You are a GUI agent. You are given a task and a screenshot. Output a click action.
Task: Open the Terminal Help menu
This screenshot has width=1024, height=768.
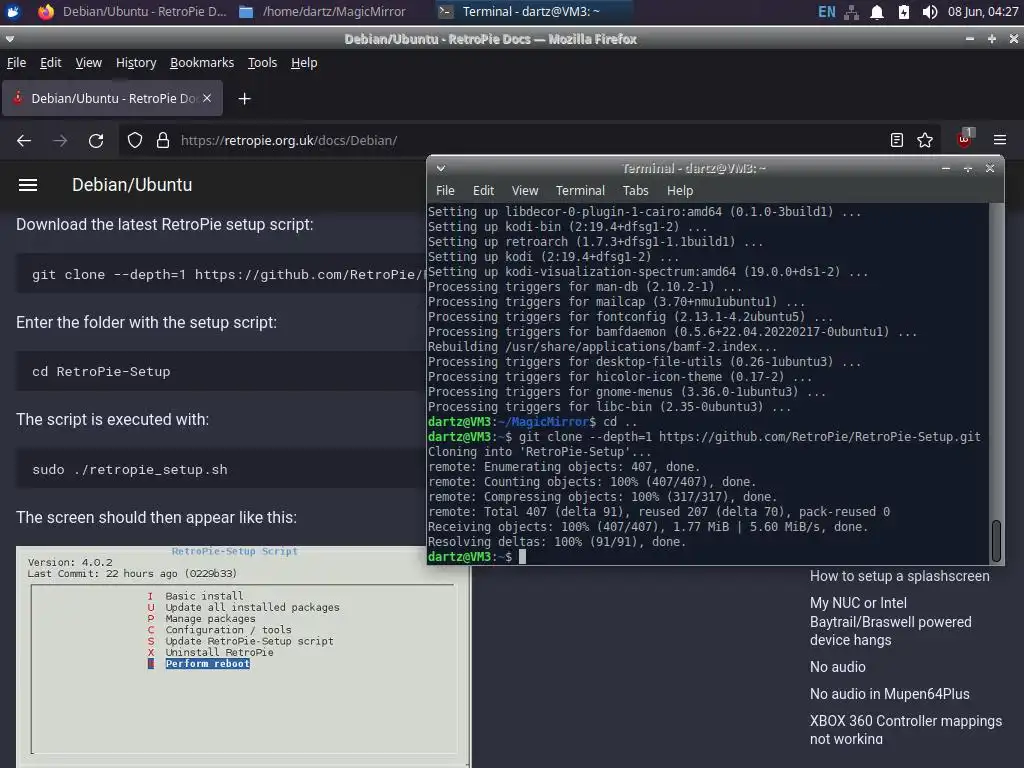pos(680,191)
